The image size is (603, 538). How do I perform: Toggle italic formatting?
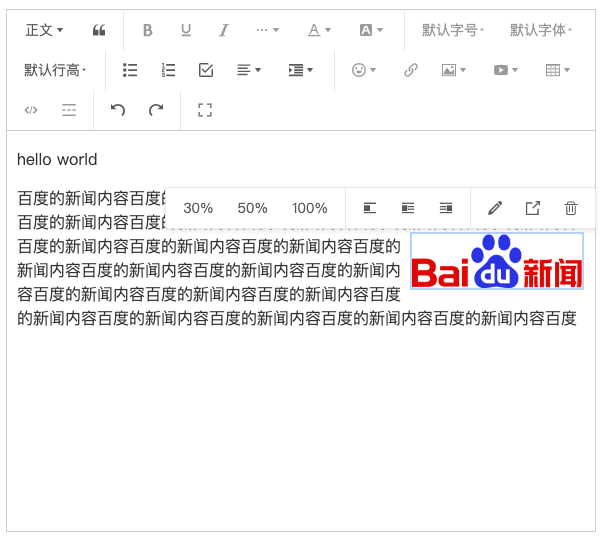(x=224, y=30)
